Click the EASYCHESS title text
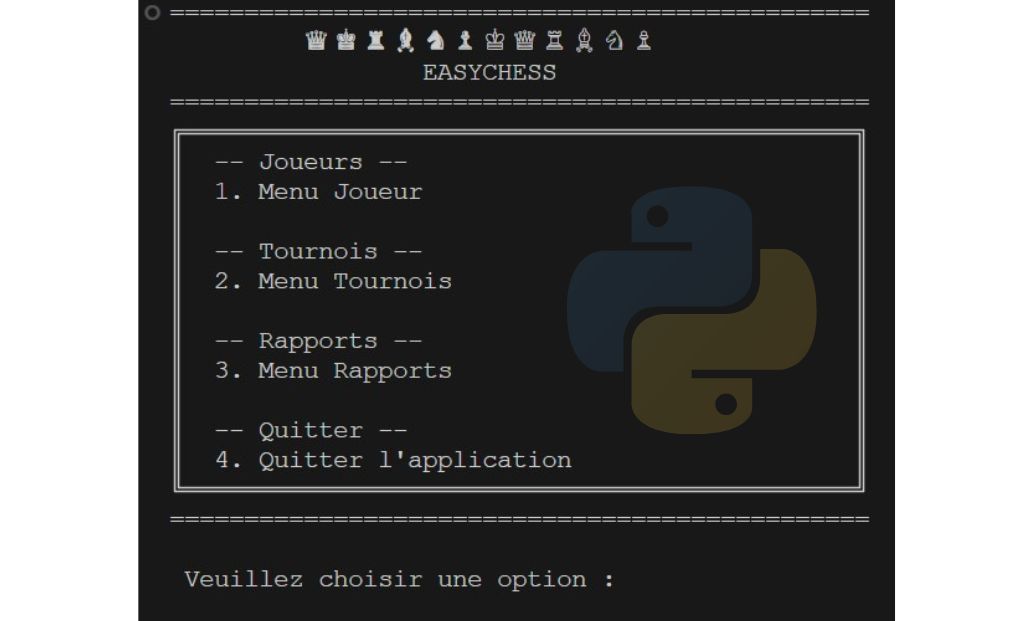1028x621 pixels. click(489, 72)
